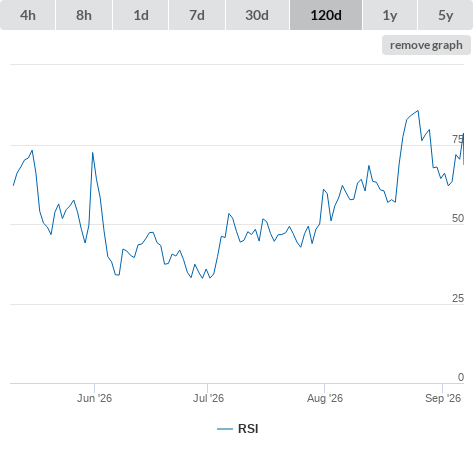The width and height of the screenshot is (474, 455).
Task: Switch chart to 1y range
Action: pos(390,15)
